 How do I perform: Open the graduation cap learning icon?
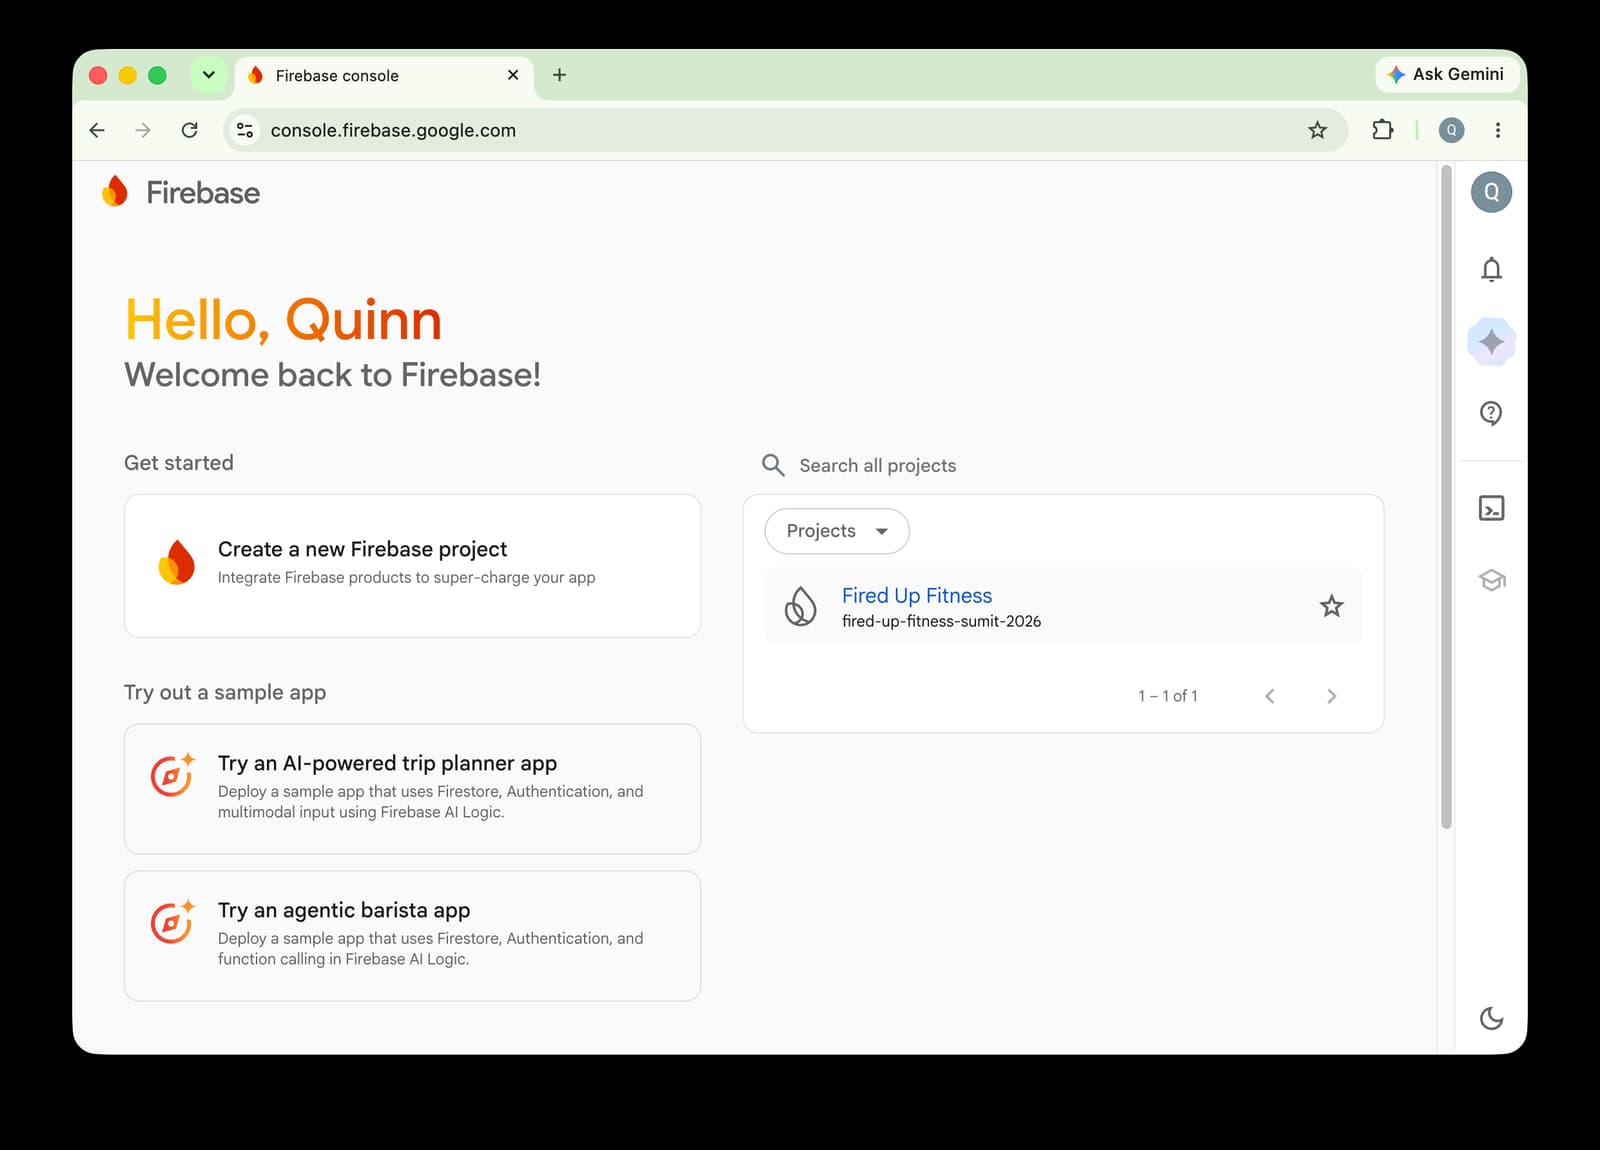click(x=1491, y=580)
